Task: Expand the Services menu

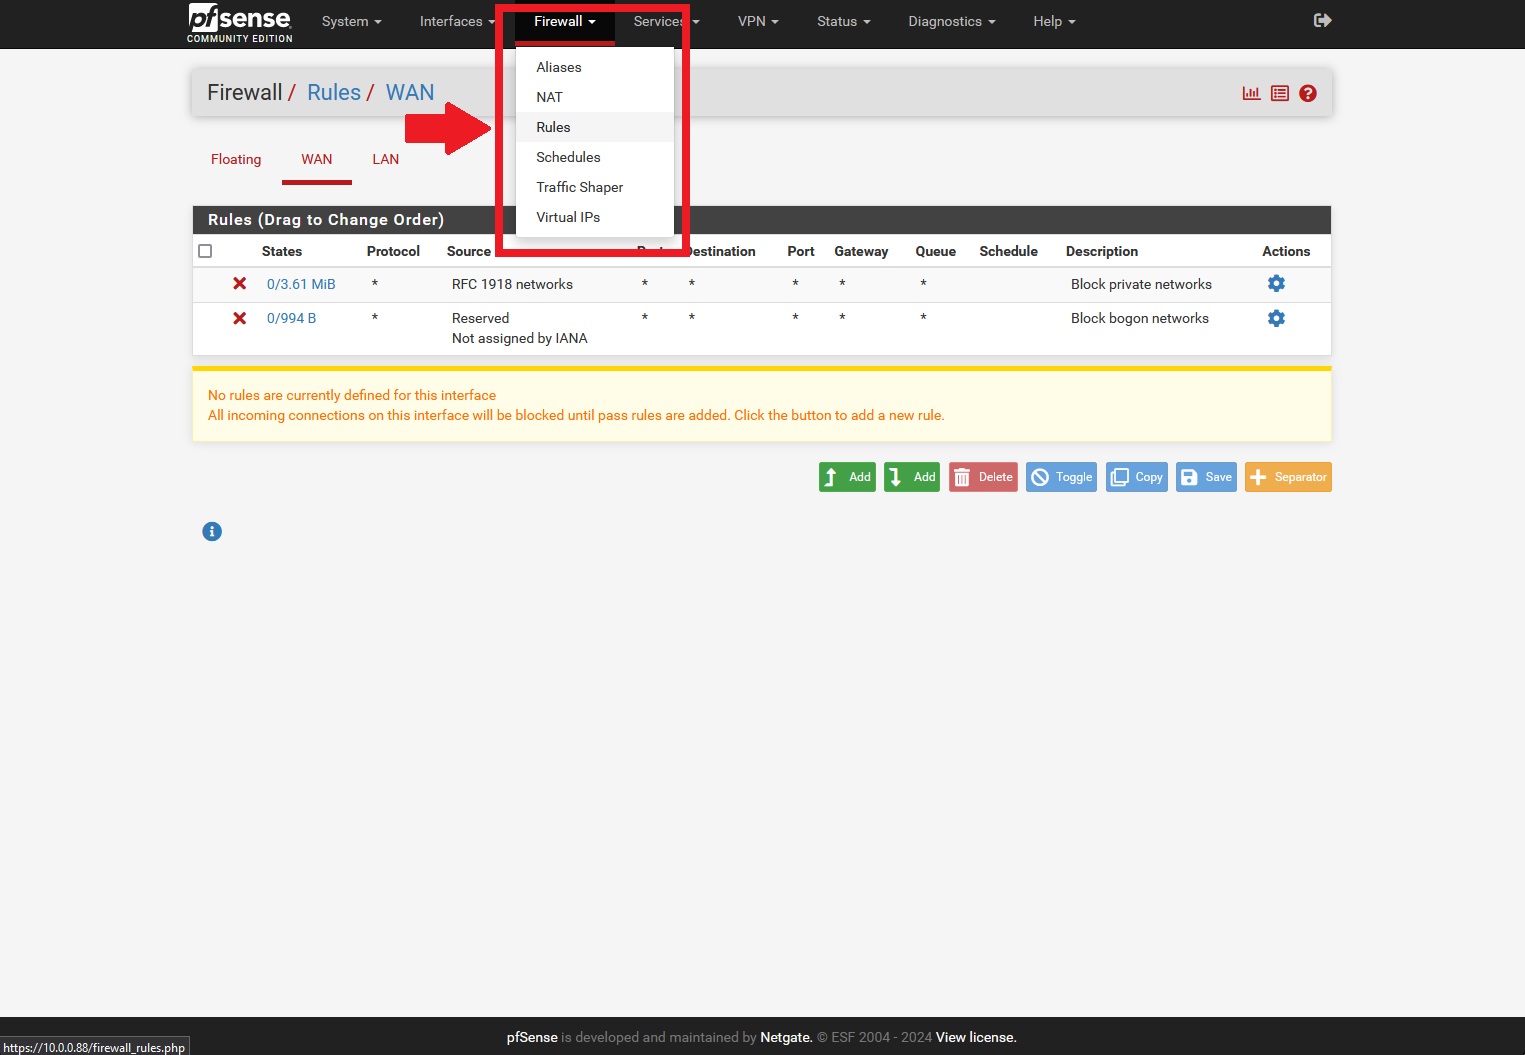Action: point(666,21)
